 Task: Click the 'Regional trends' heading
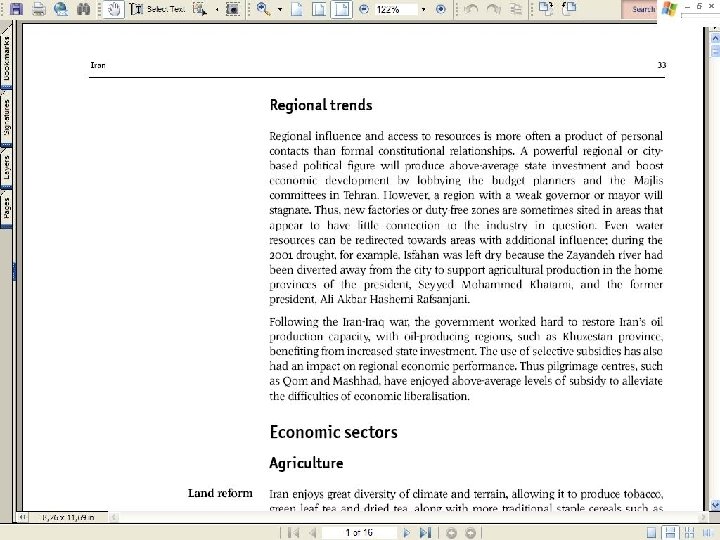321,105
